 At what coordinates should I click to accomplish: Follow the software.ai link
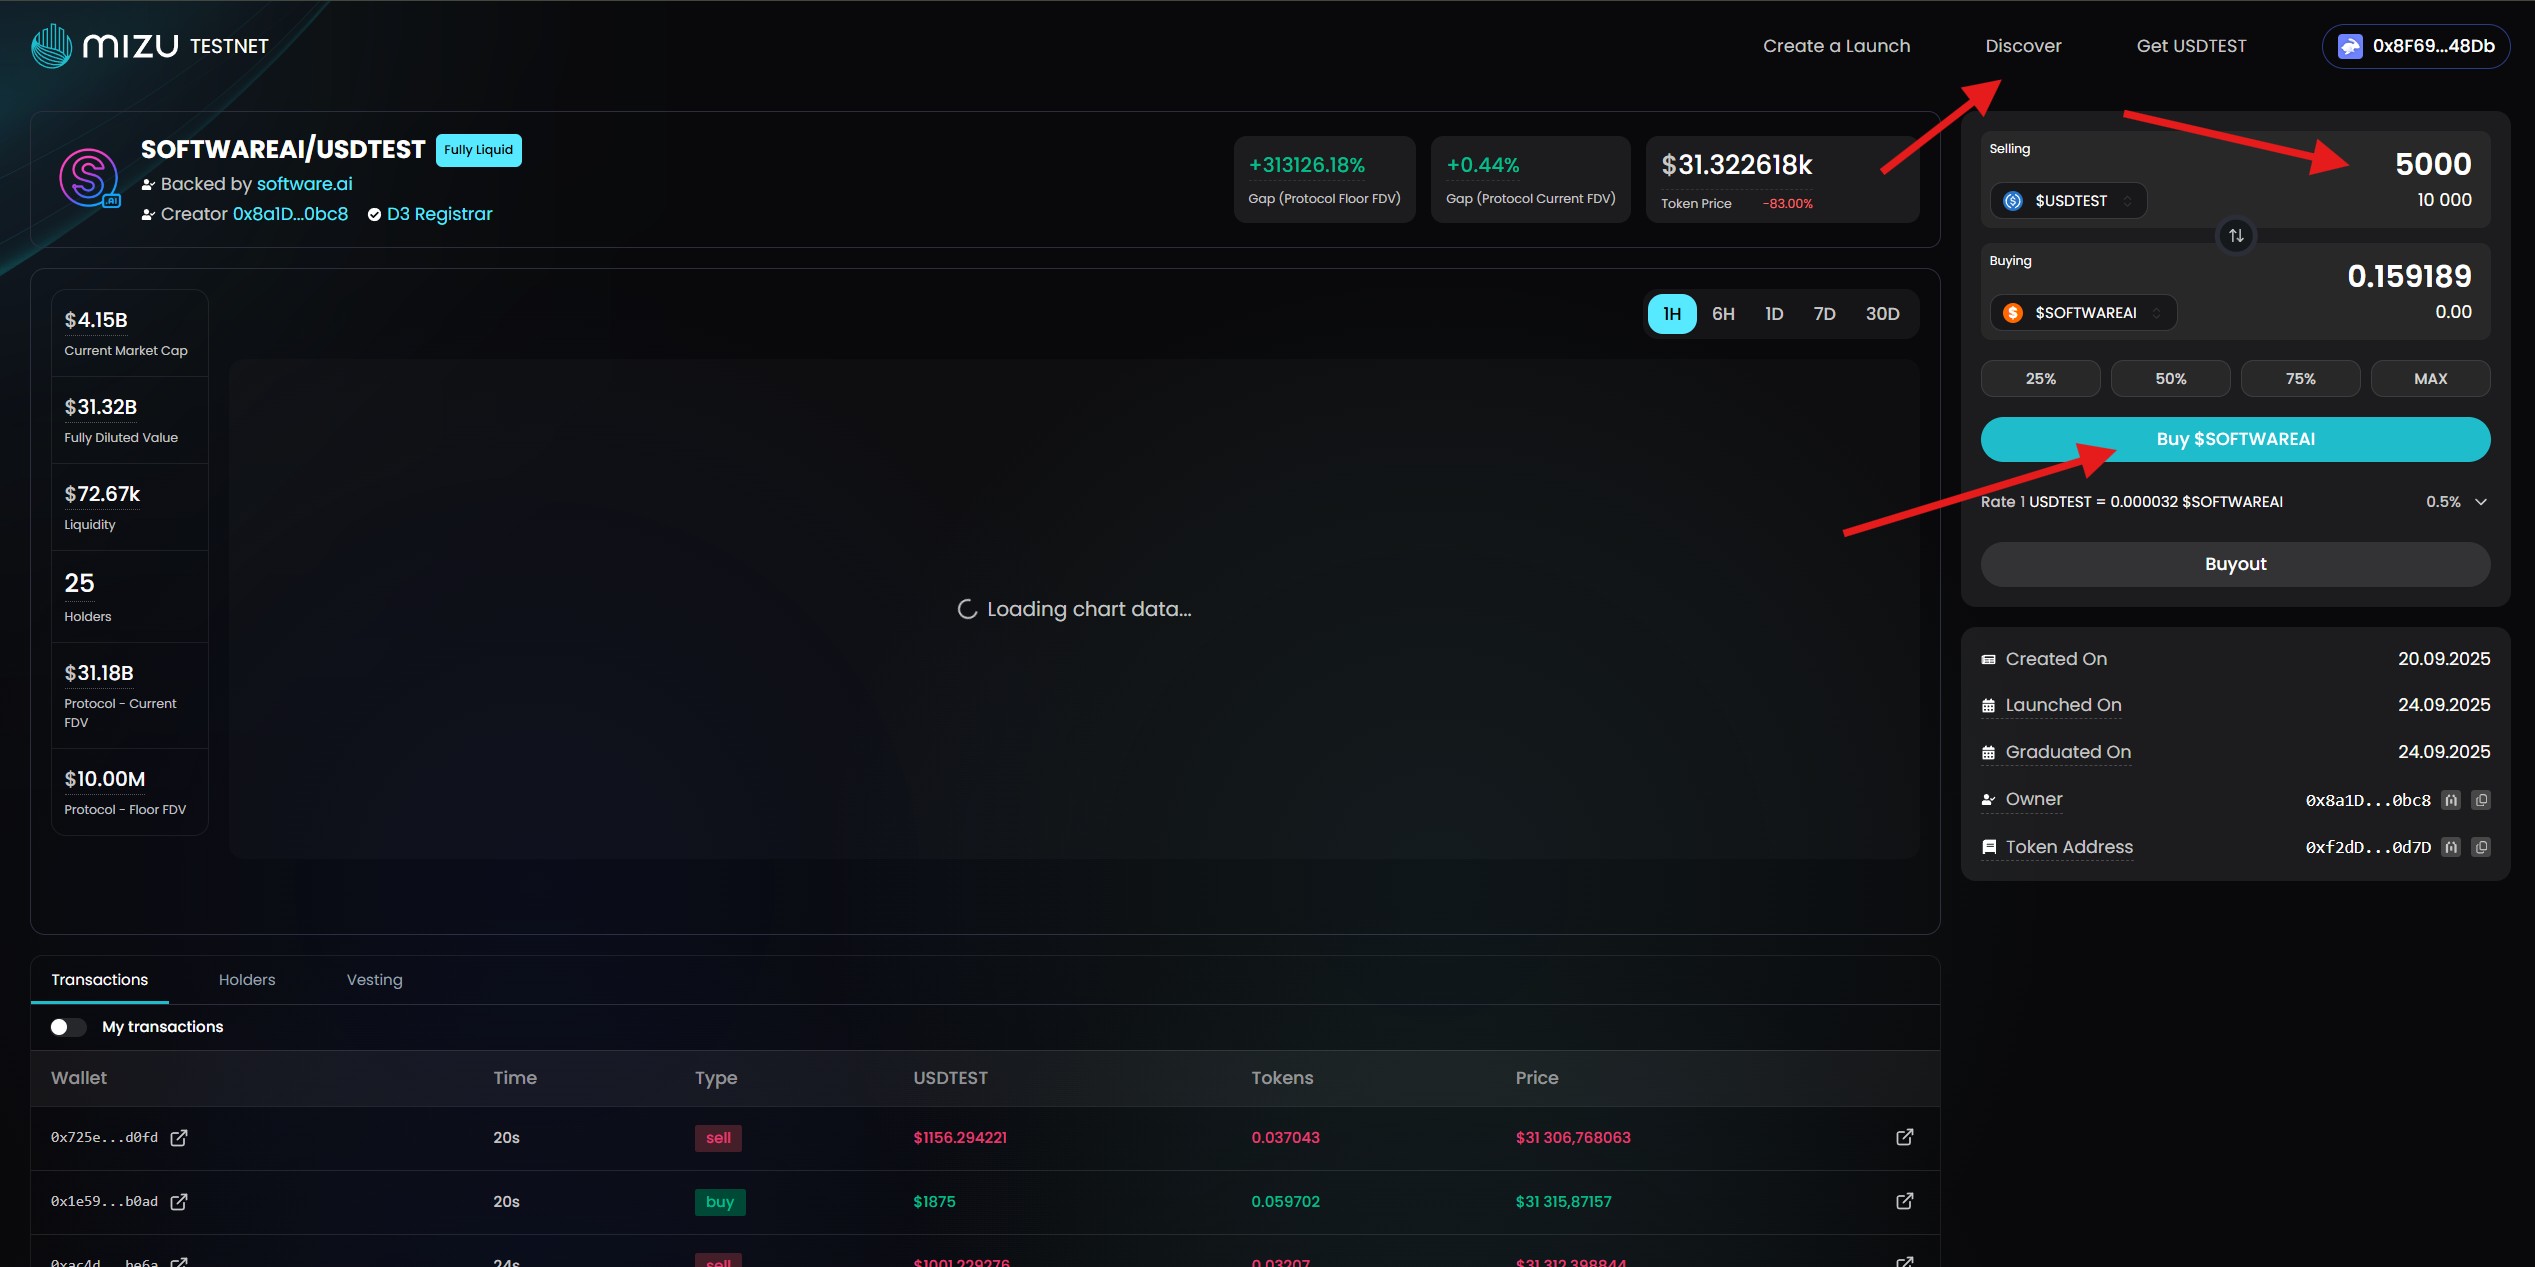(x=304, y=184)
